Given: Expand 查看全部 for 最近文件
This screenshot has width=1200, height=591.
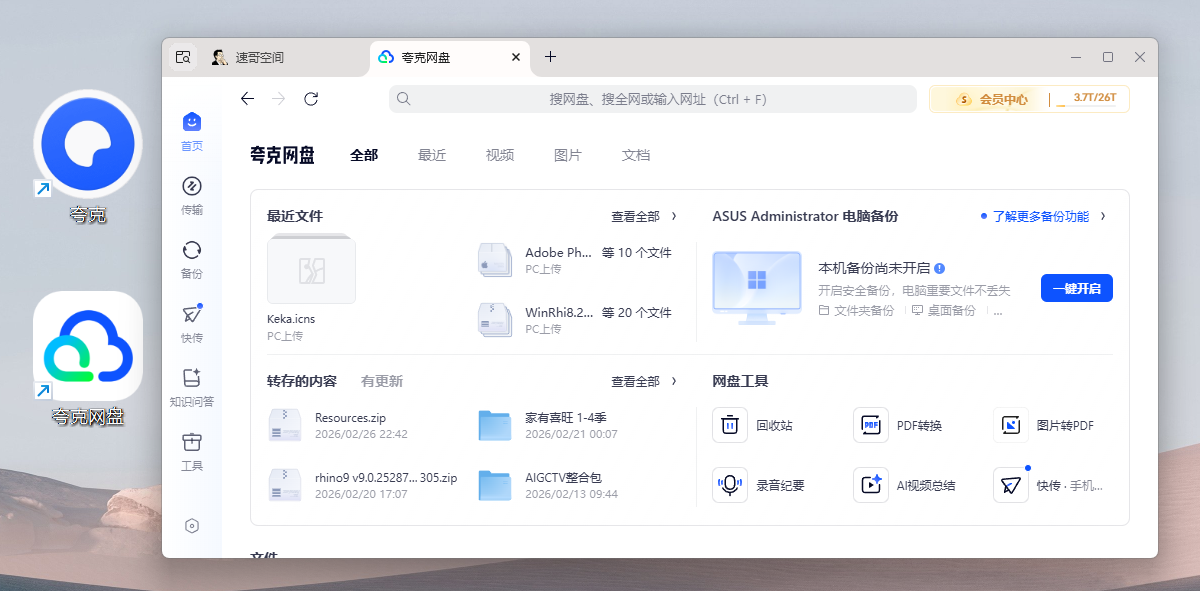Looking at the screenshot, I should point(644,216).
